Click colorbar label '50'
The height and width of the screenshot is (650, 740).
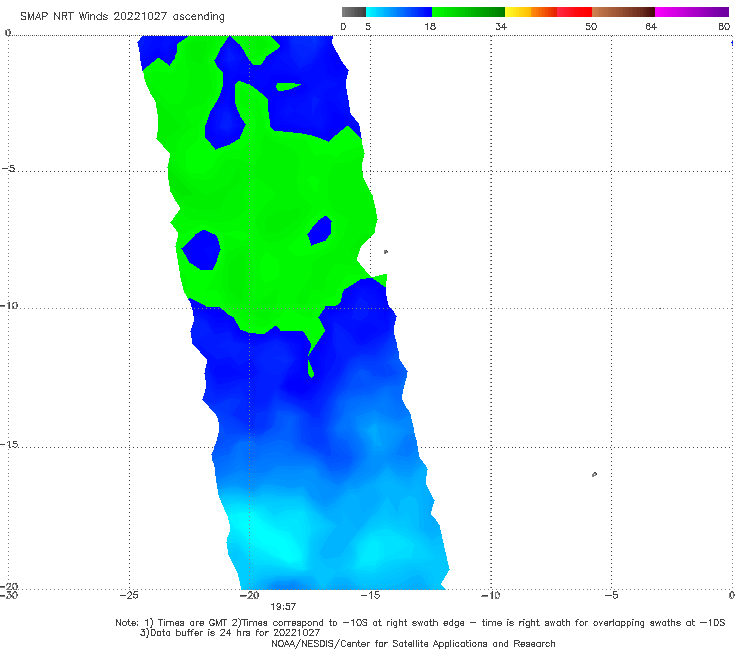[x=591, y=26]
